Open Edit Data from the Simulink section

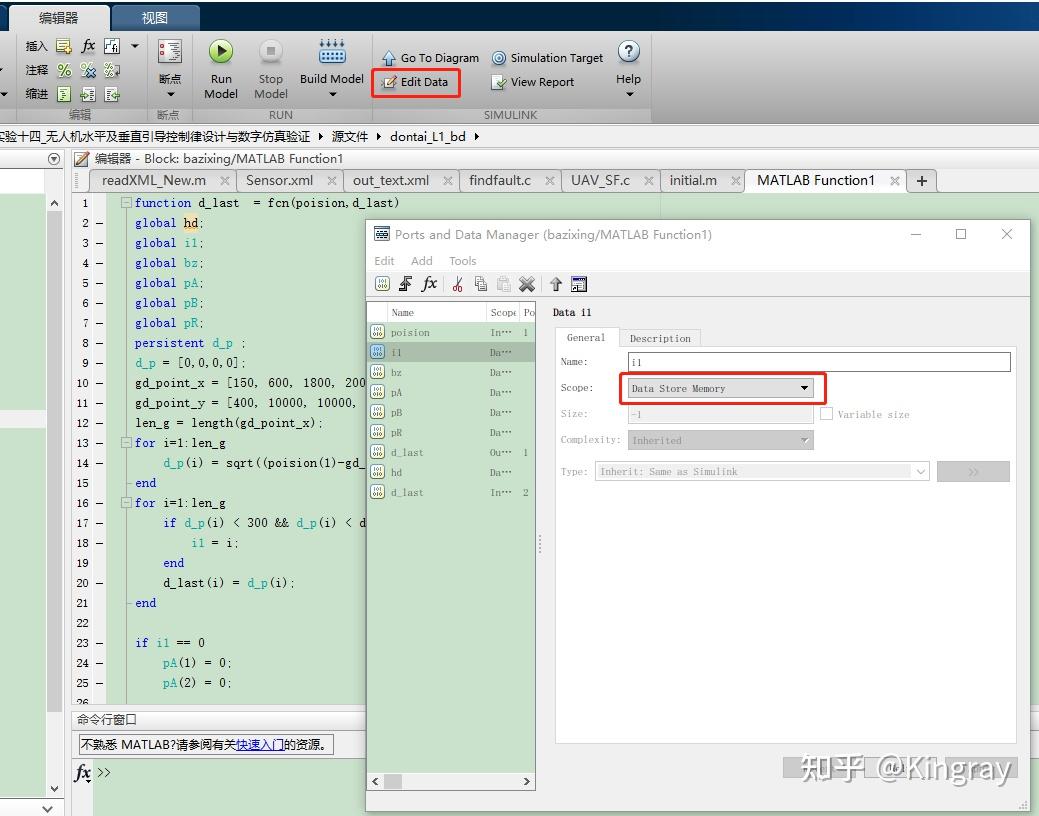(x=416, y=82)
